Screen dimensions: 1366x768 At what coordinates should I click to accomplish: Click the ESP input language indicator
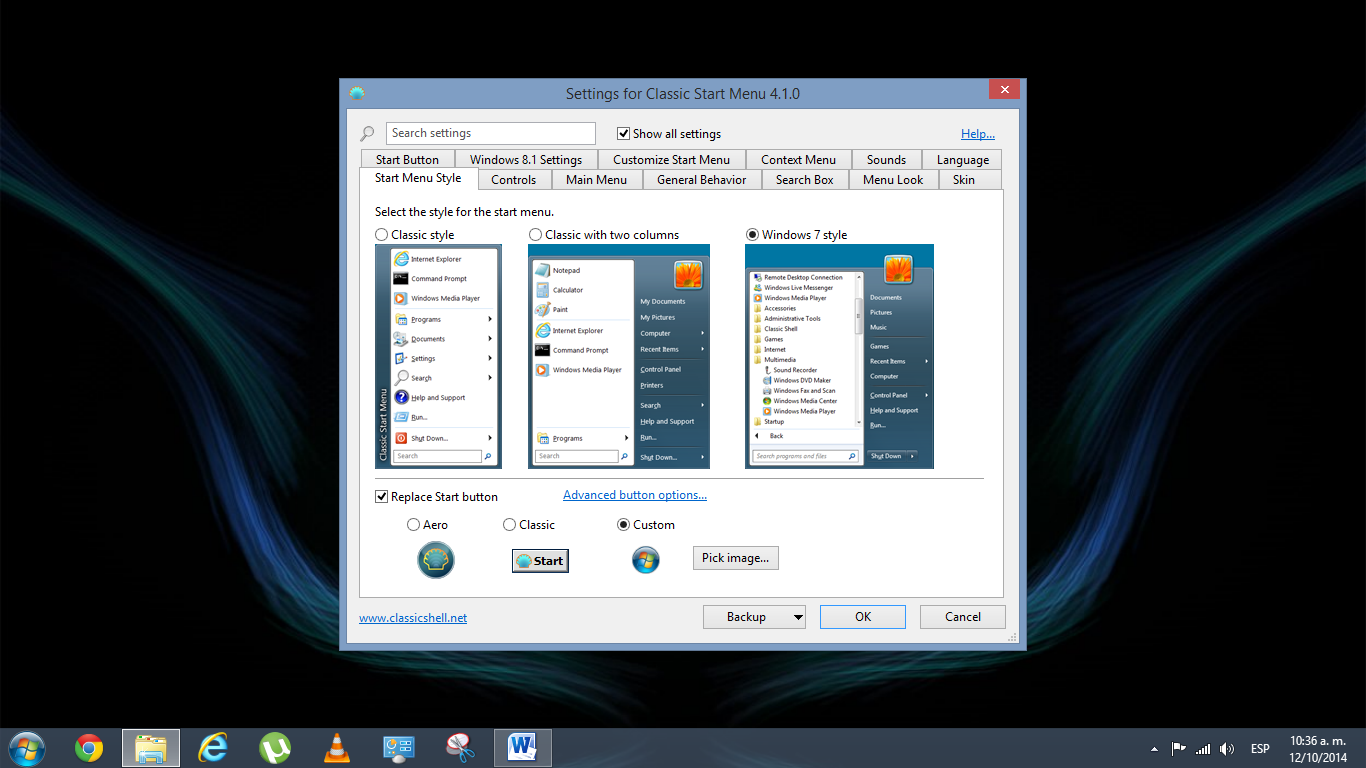[x=1260, y=749]
